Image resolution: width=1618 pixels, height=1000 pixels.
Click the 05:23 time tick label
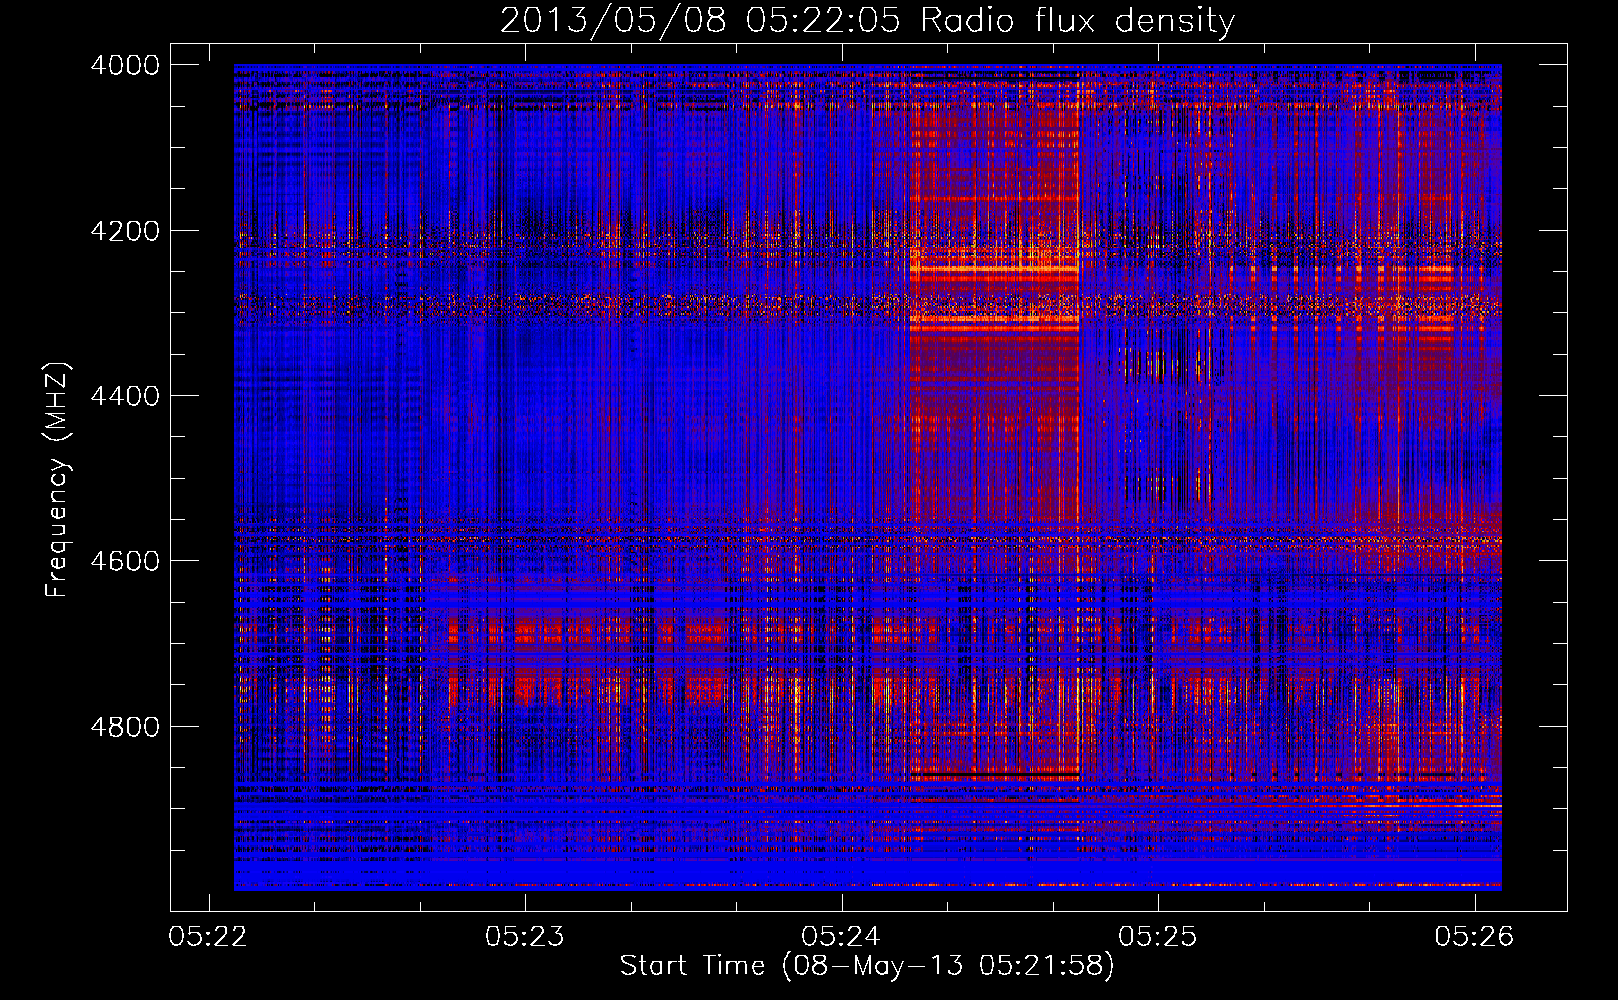point(525,937)
